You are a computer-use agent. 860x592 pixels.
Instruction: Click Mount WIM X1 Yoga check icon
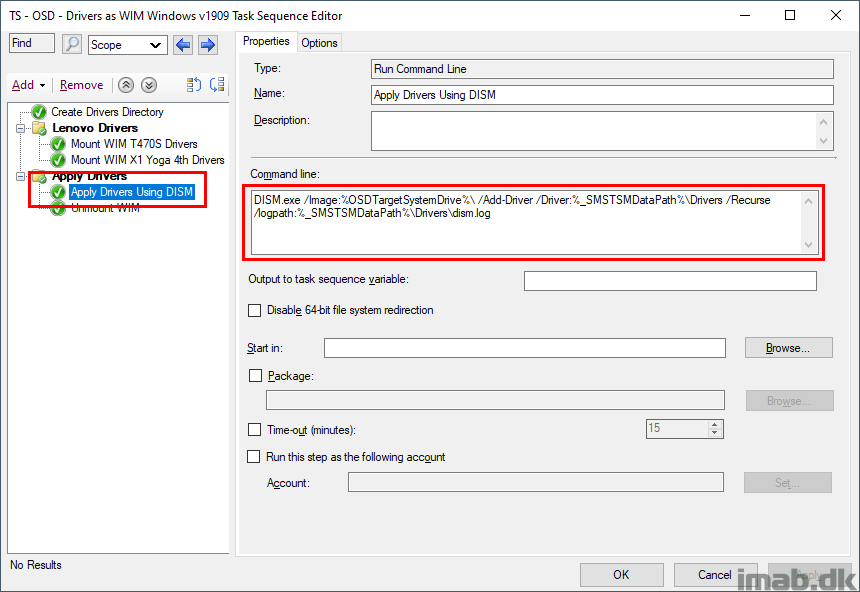click(58, 160)
